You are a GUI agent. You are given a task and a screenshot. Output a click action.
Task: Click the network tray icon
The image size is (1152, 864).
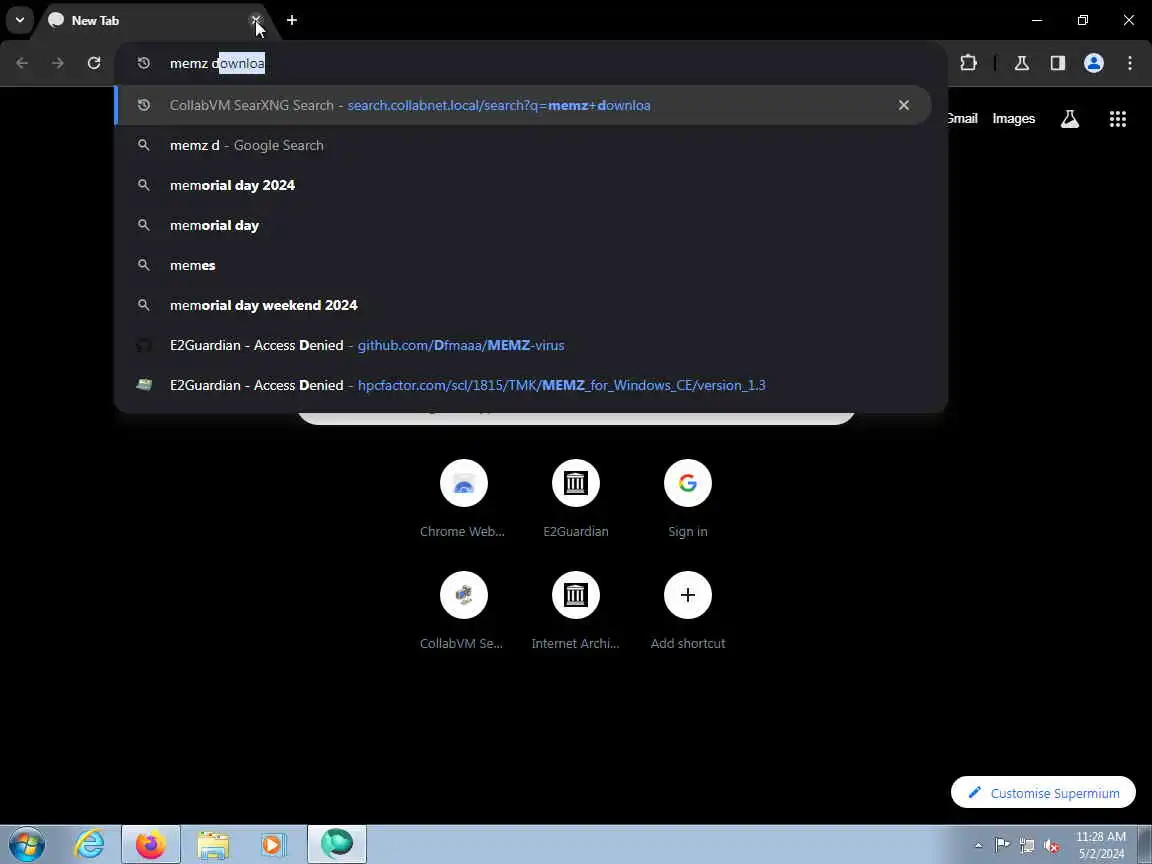point(1026,846)
